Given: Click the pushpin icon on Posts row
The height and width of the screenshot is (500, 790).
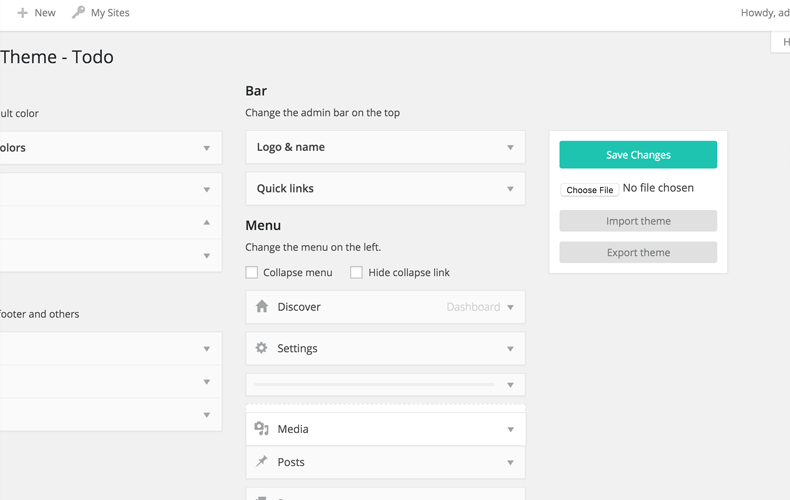Looking at the screenshot, I should pyautogui.click(x=261, y=461).
